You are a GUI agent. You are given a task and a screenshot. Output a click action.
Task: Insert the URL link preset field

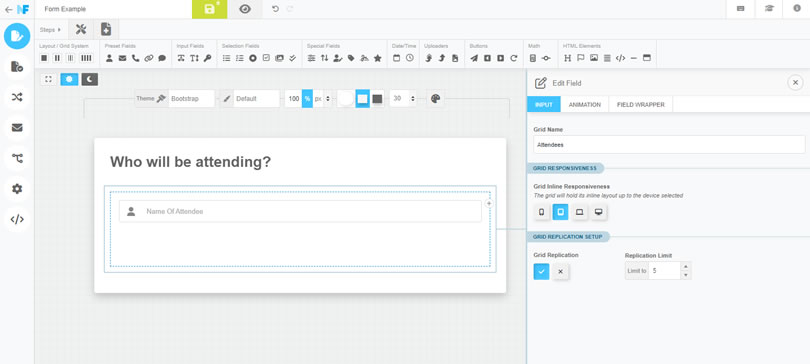(x=149, y=58)
